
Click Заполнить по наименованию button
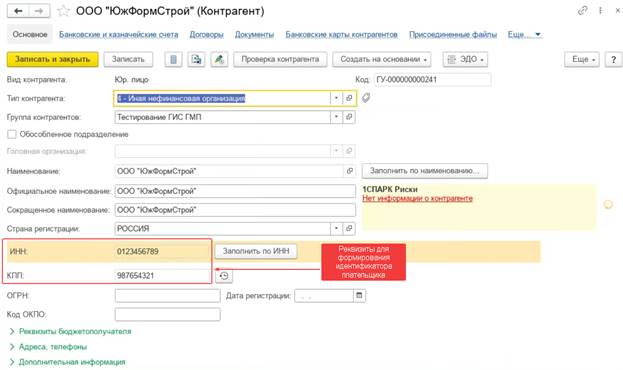click(x=425, y=171)
